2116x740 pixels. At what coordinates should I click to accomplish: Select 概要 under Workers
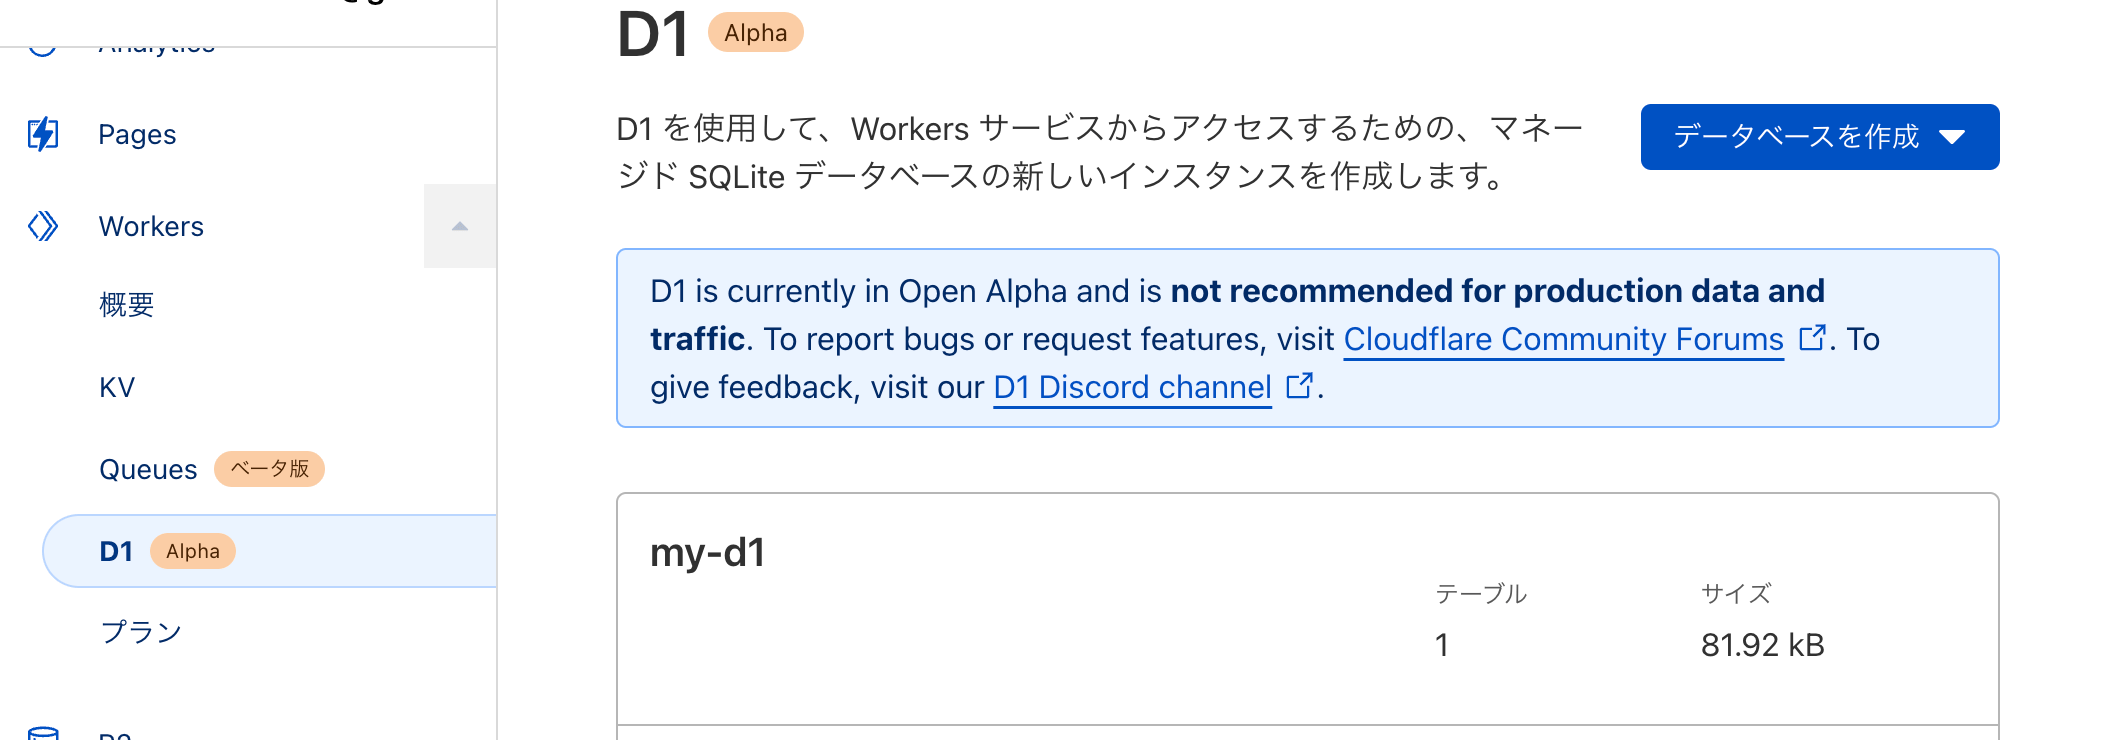coord(126,305)
